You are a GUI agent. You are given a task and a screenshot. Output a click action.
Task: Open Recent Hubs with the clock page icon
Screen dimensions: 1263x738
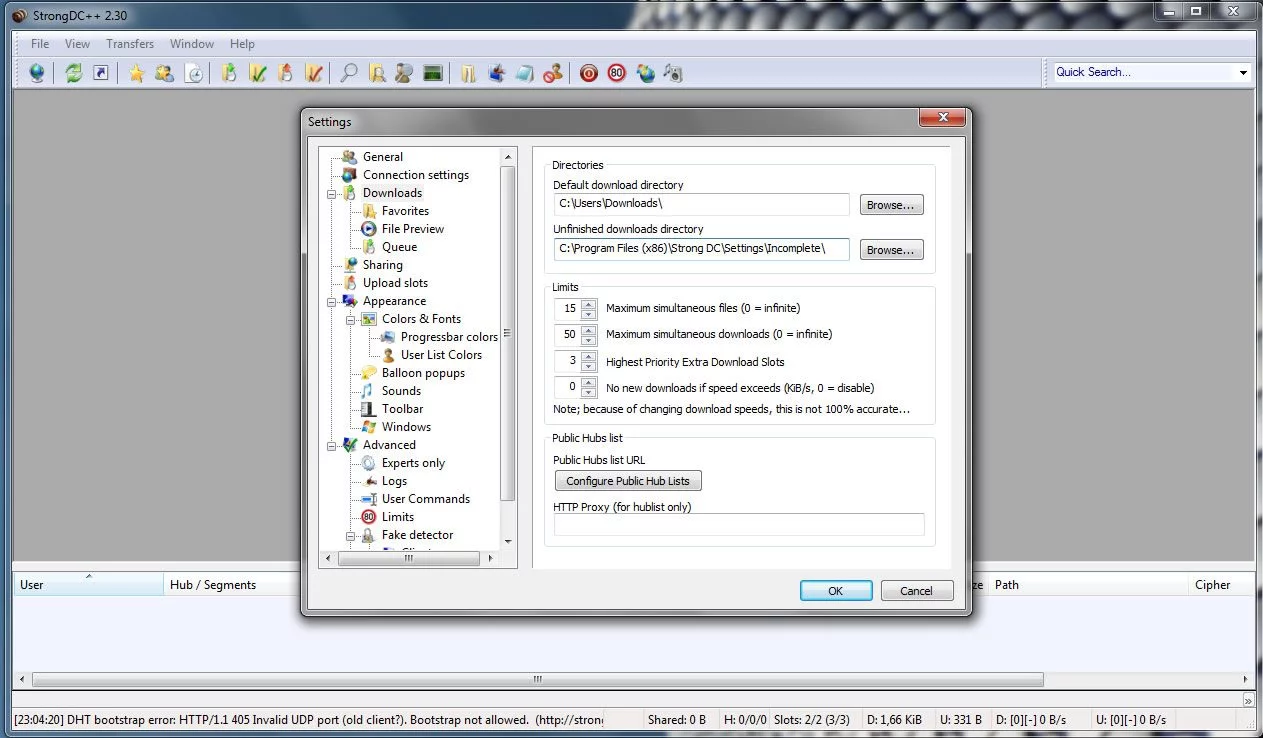point(194,73)
